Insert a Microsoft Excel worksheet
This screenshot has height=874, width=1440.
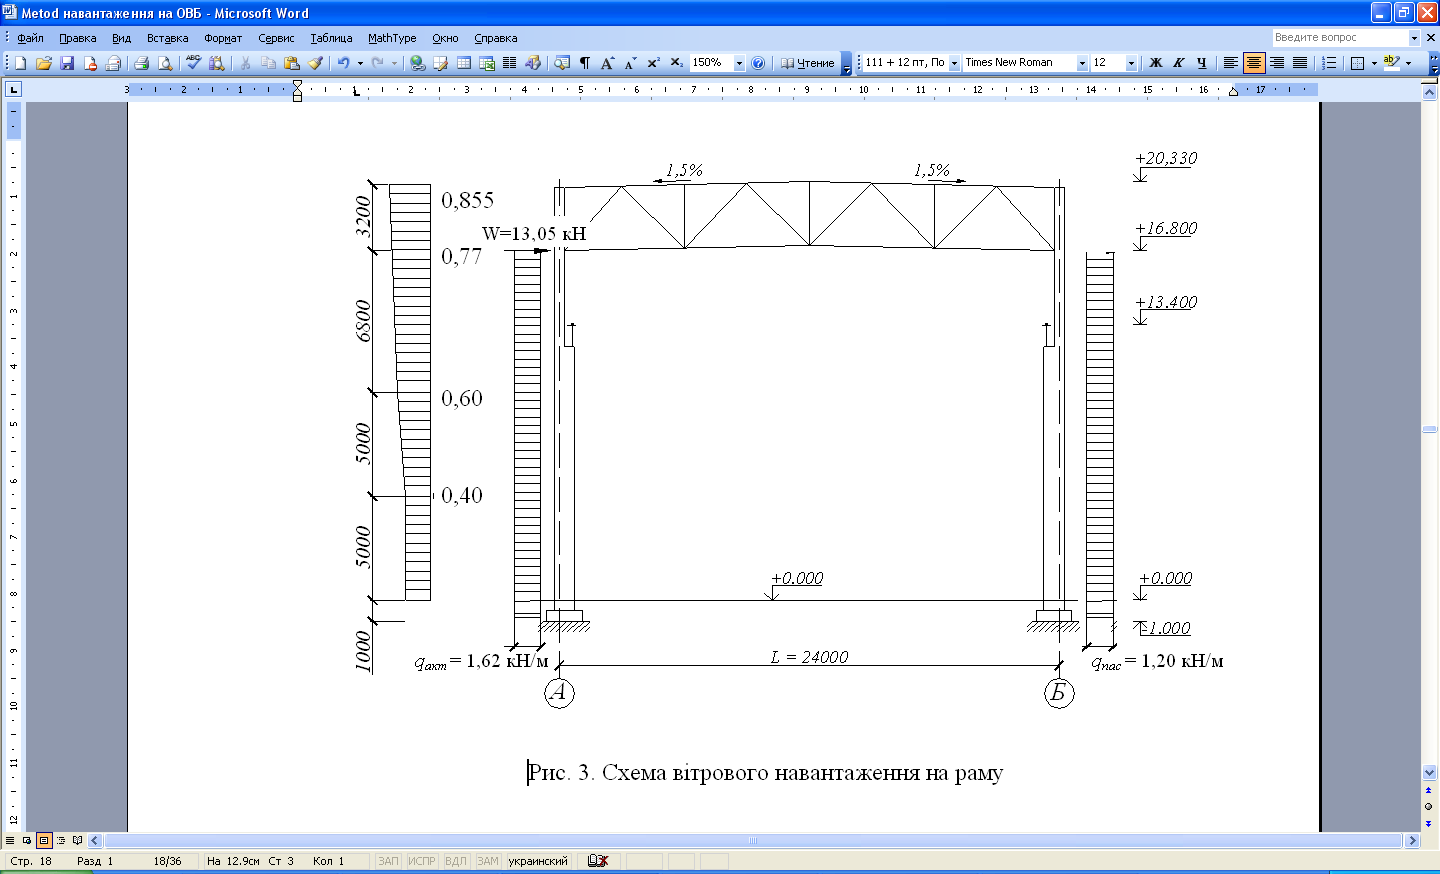(x=487, y=63)
